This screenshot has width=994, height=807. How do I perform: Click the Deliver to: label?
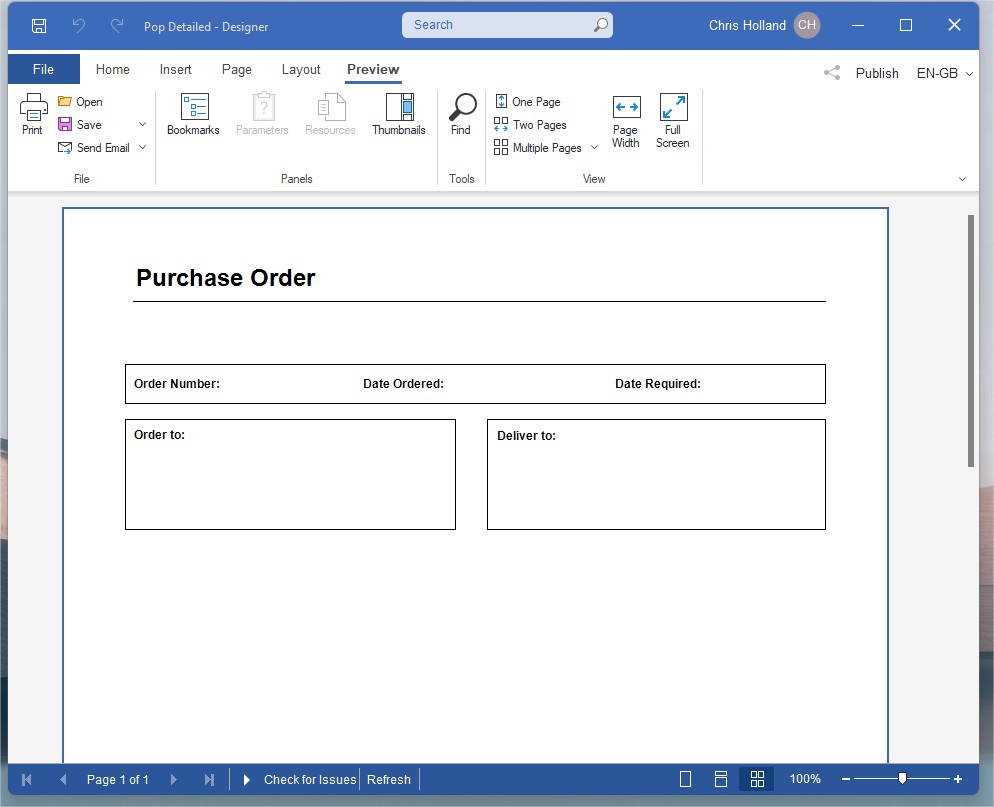click(526, 436)
